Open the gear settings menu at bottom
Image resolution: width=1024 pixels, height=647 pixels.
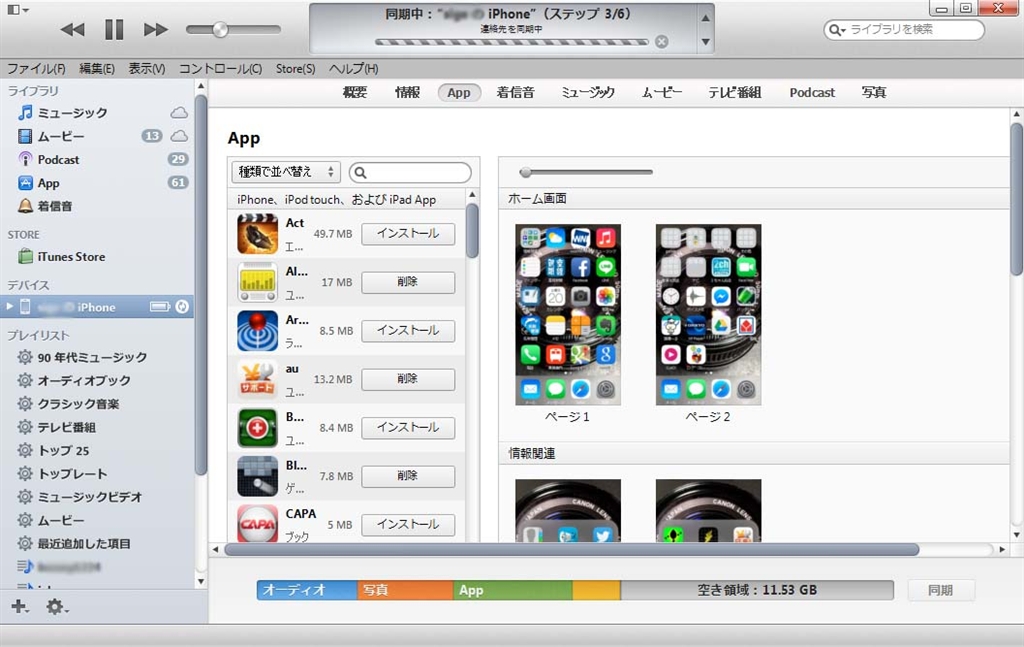pos(56,607)
